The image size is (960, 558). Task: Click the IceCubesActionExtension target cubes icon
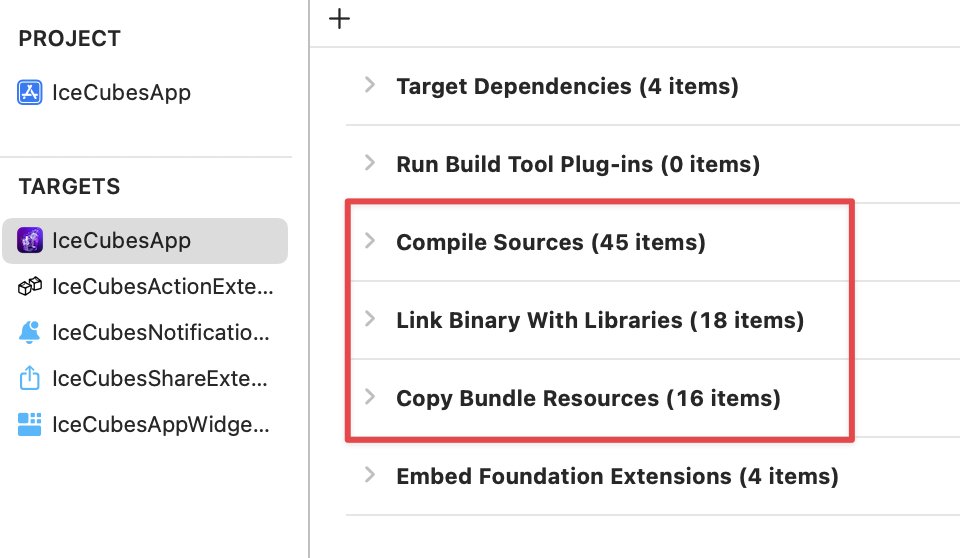[30, 287]
